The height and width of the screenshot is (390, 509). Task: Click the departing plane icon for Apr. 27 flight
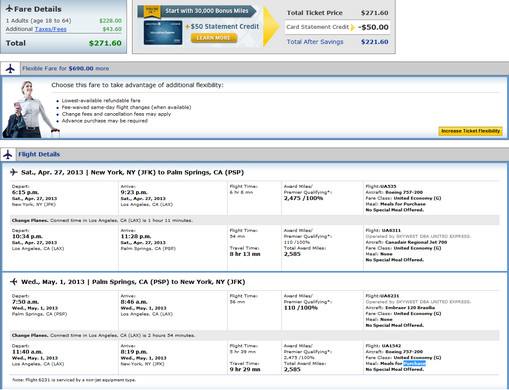[x=14, y=172]
